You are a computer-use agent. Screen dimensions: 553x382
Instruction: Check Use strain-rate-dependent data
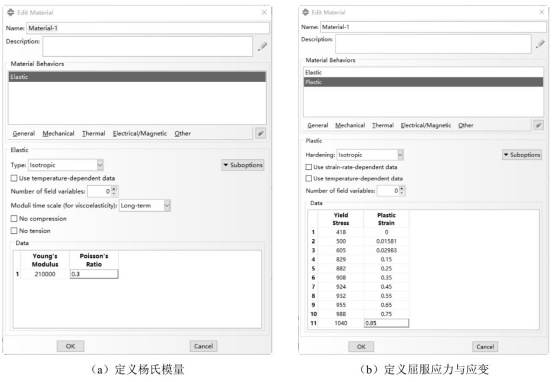point(309,167)
